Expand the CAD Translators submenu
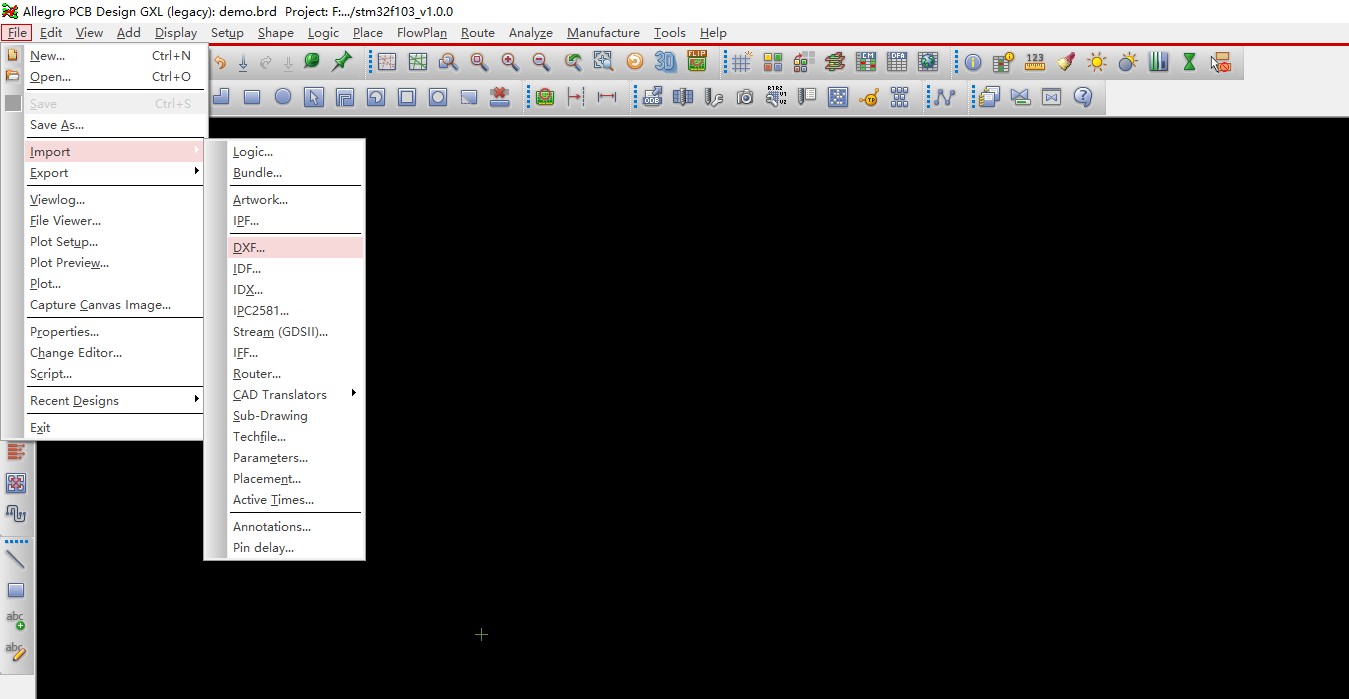This screenshot has height=699, width=1349. pos(295,395)
